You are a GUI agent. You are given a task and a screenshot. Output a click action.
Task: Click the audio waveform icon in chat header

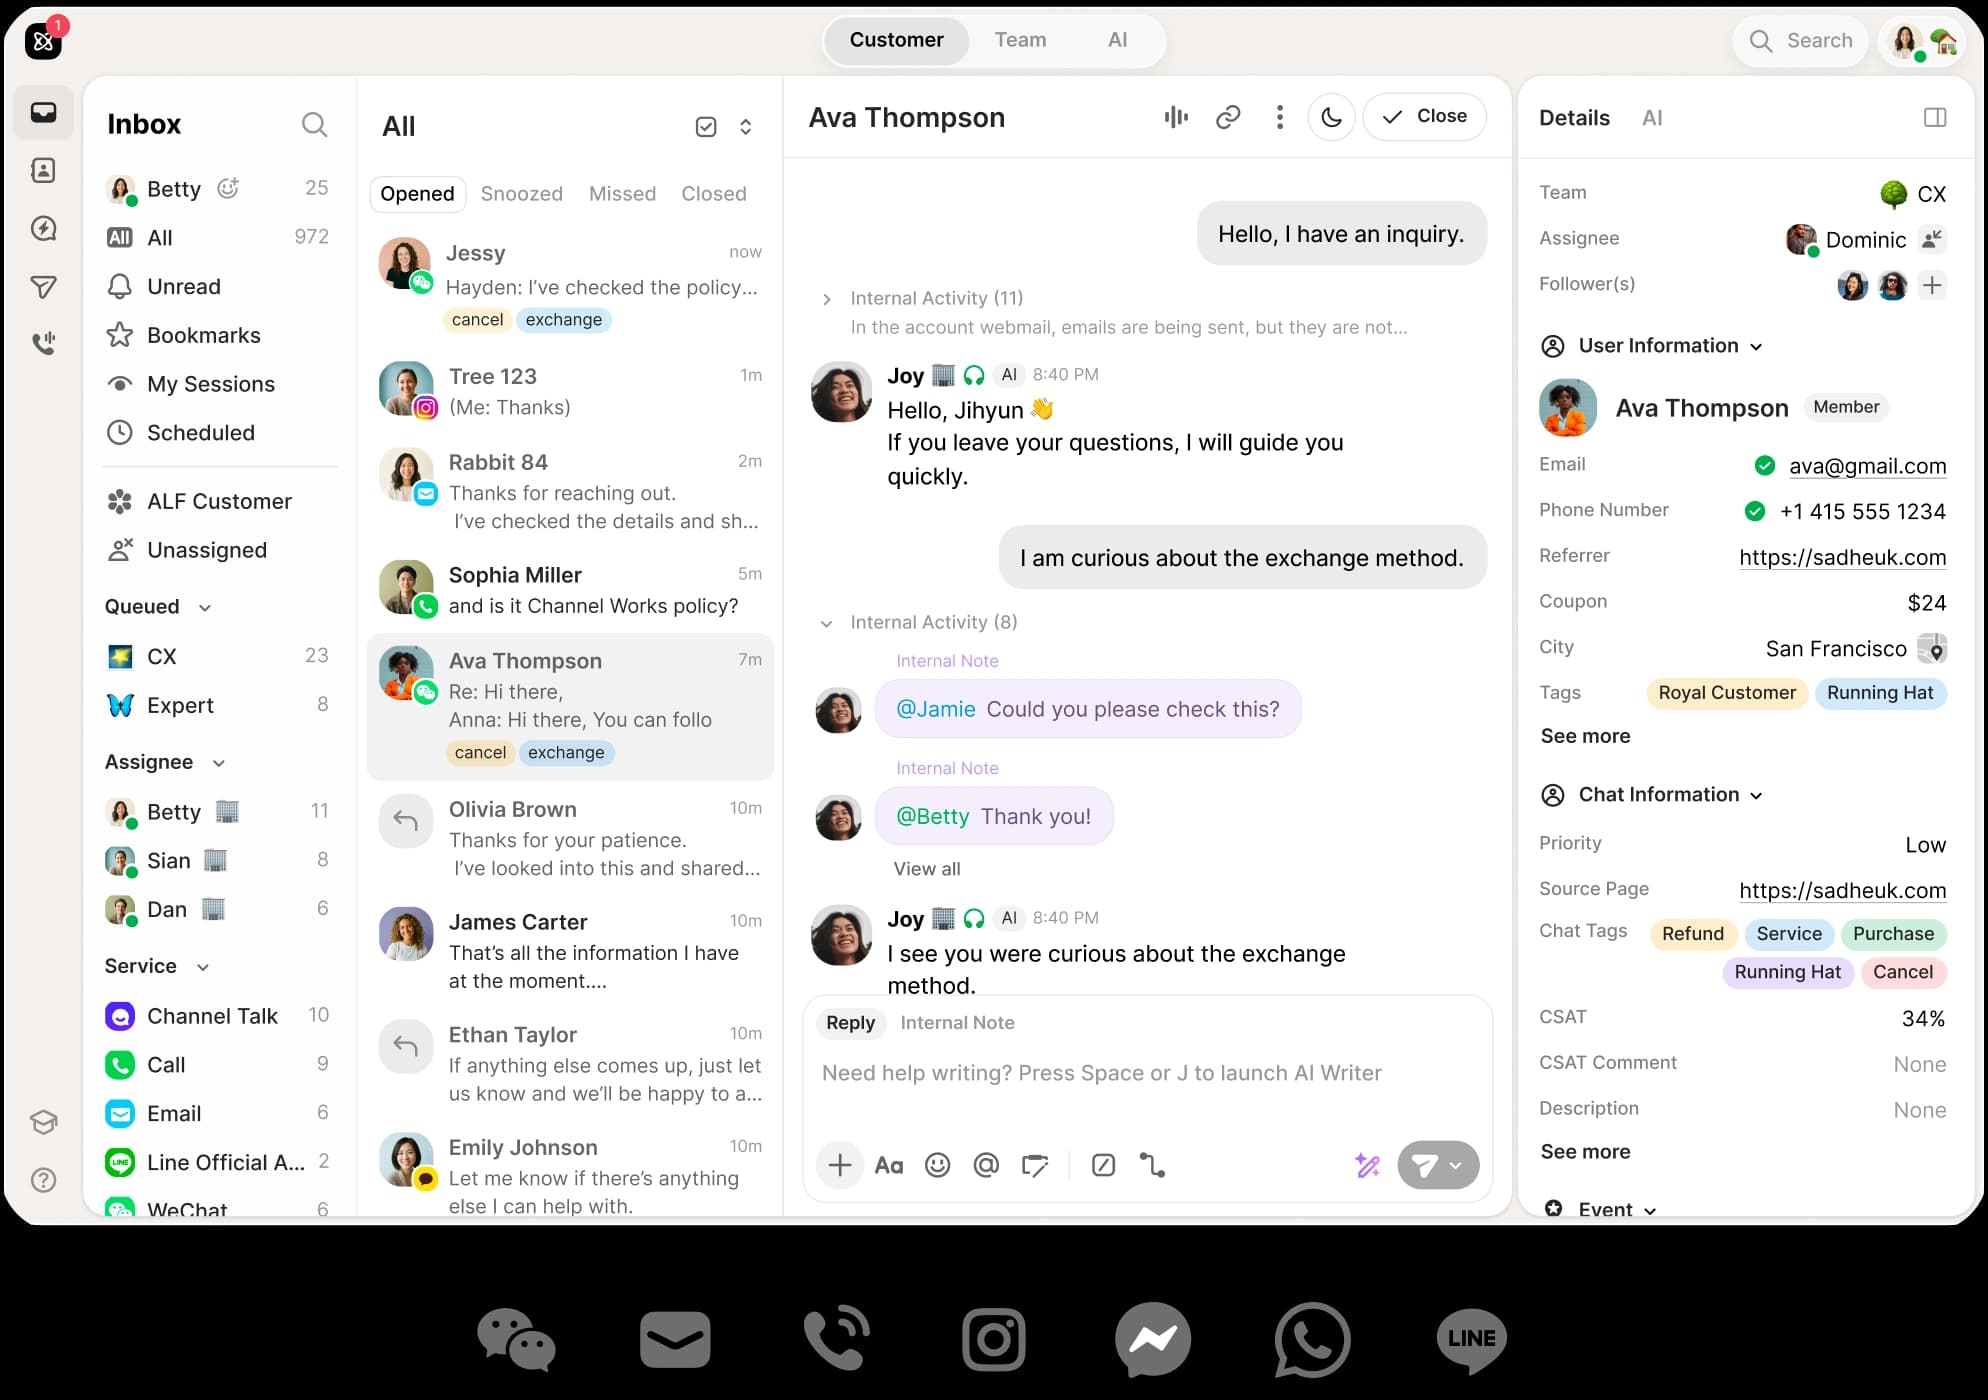click(1176, 117)
